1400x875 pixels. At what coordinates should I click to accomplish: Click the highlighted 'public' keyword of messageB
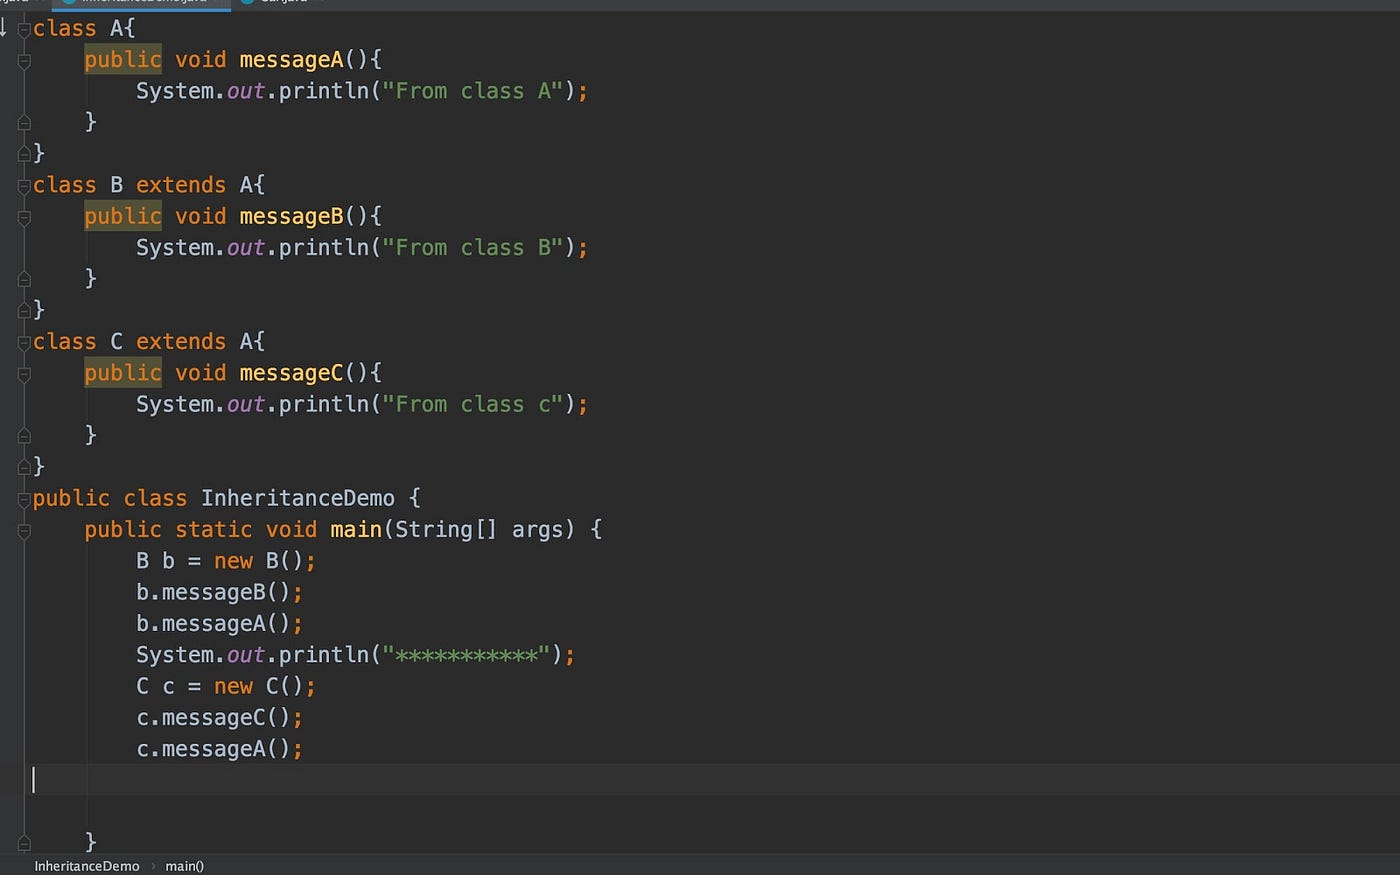pos(122,216)
